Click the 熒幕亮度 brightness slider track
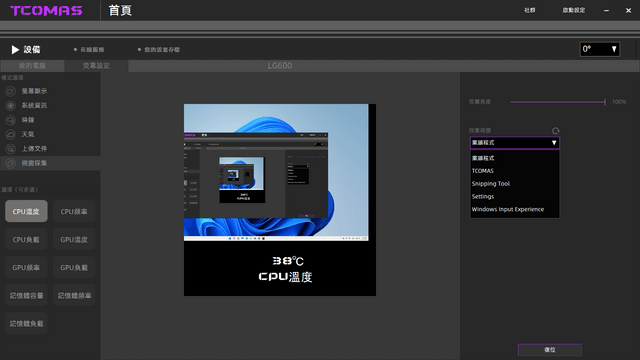This screenshot has width=640, height=360. click(x=558, y=102)
